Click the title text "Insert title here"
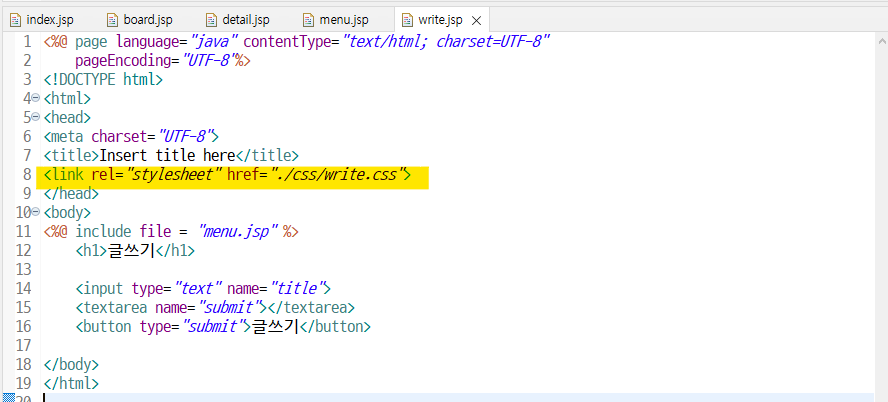 pos(168,155)
